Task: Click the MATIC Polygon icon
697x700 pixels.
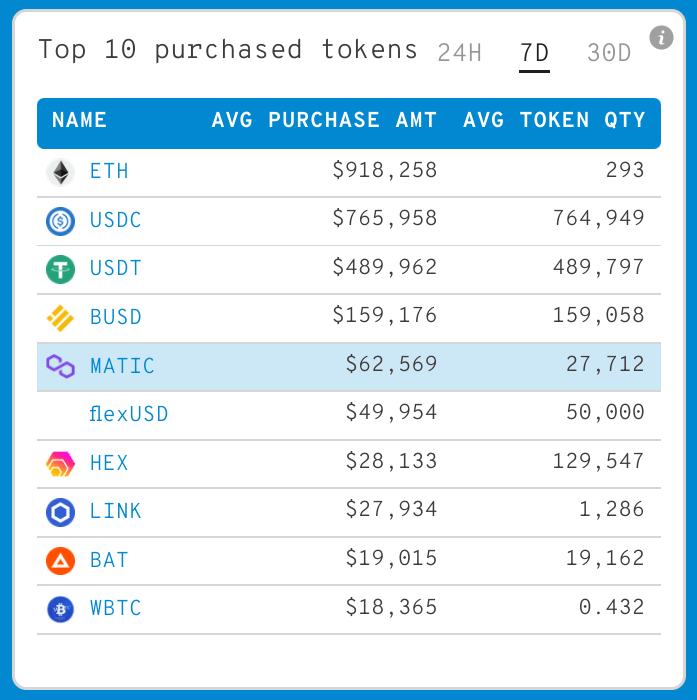Action: (x=61, y=366)
